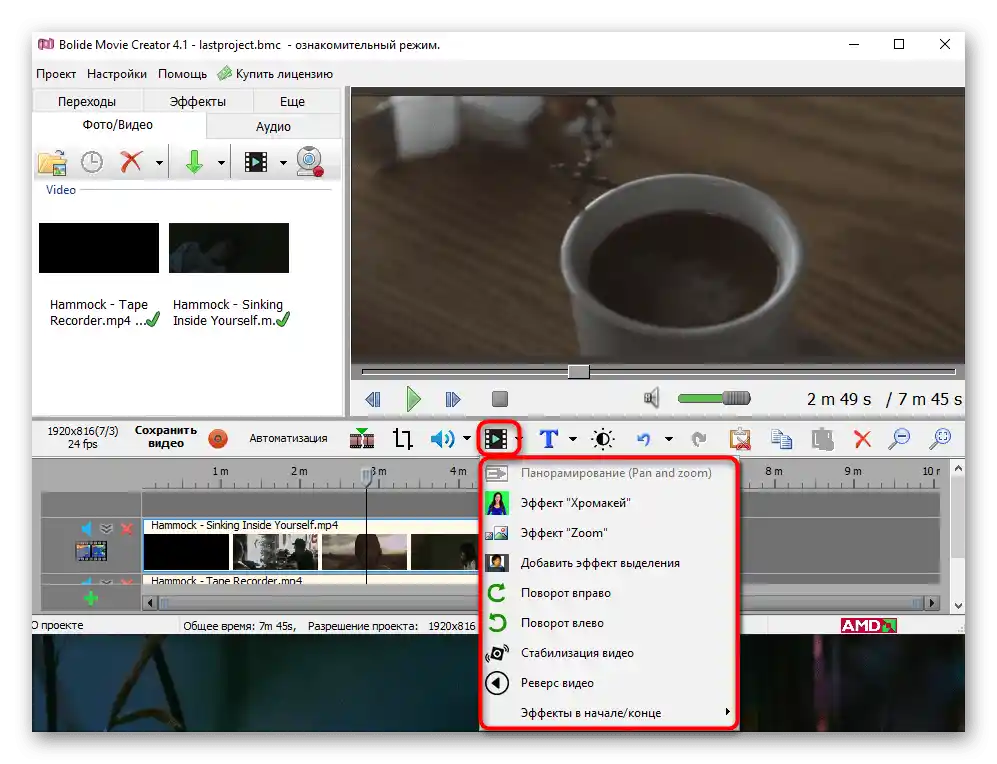Select Стабилизация видео menu item

(609, 653)
